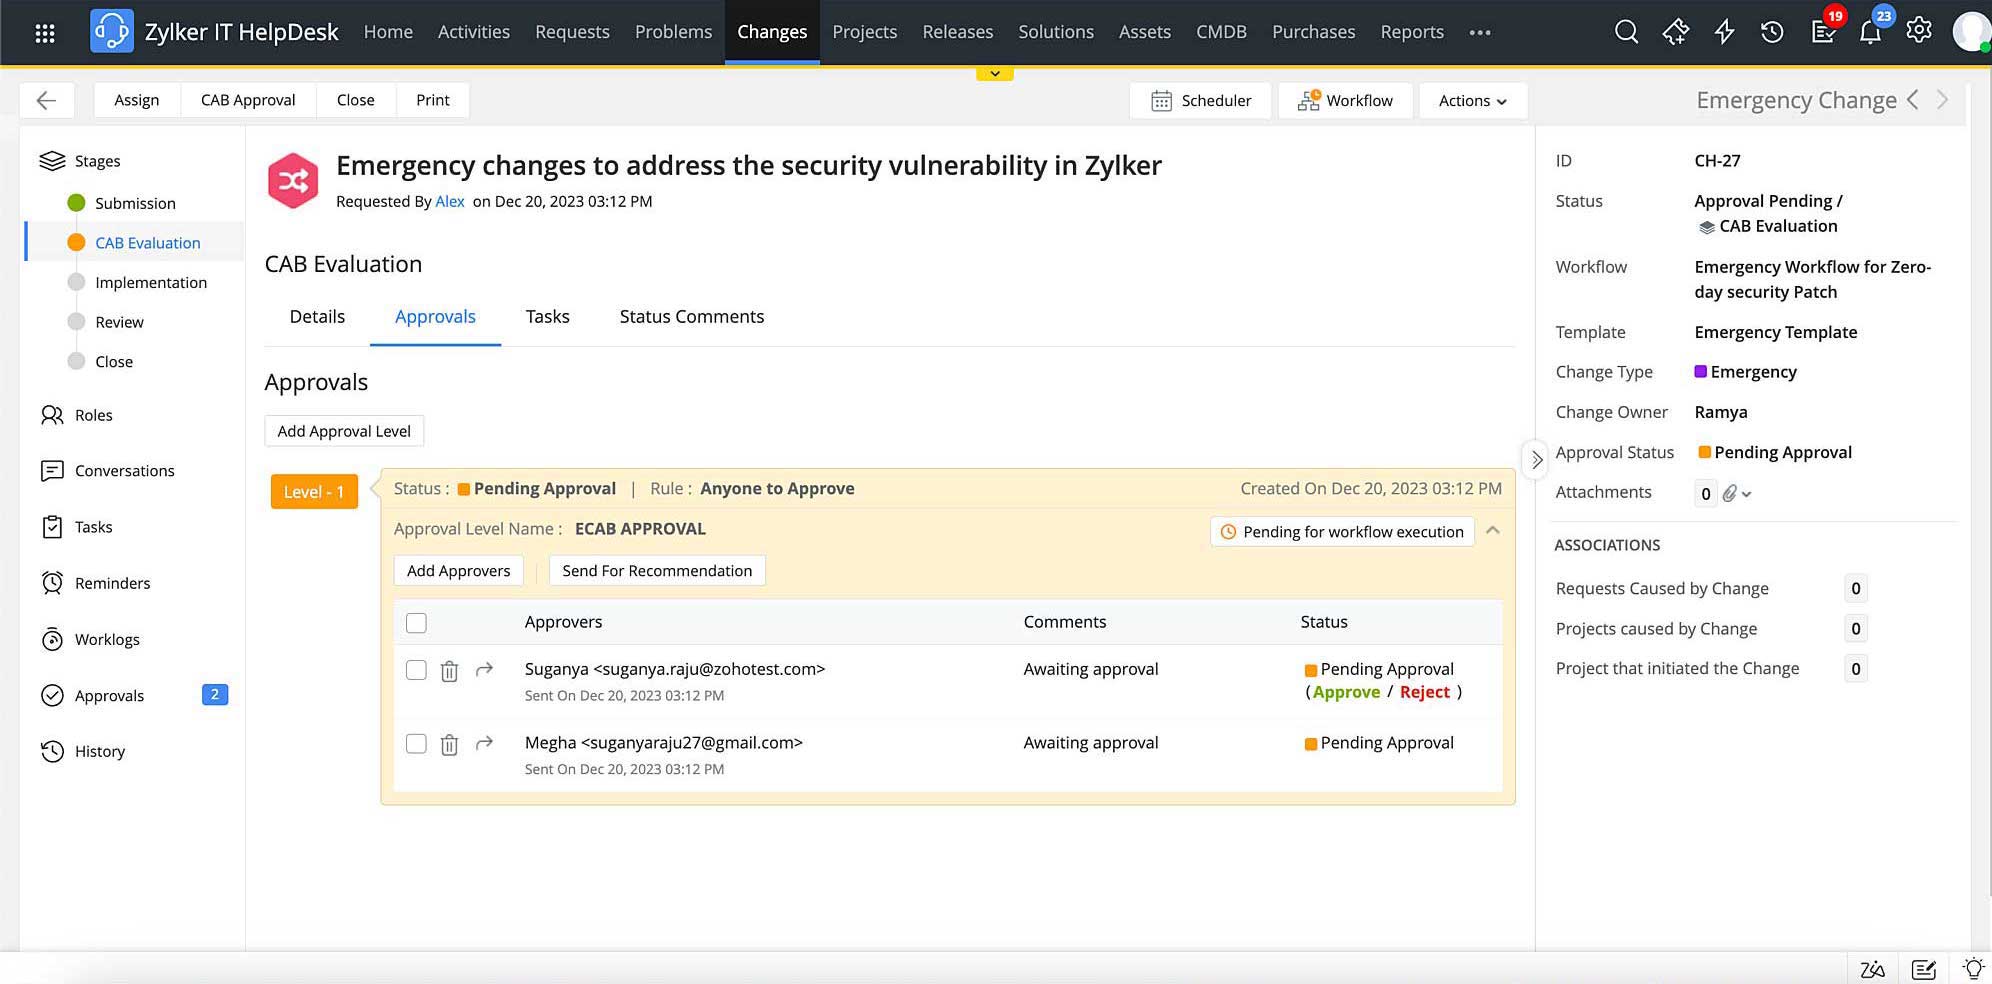This screenshot has width=1992, height=984.
Task: Toggle the select-all approvers header checkbox
Action: pos(416,623)
